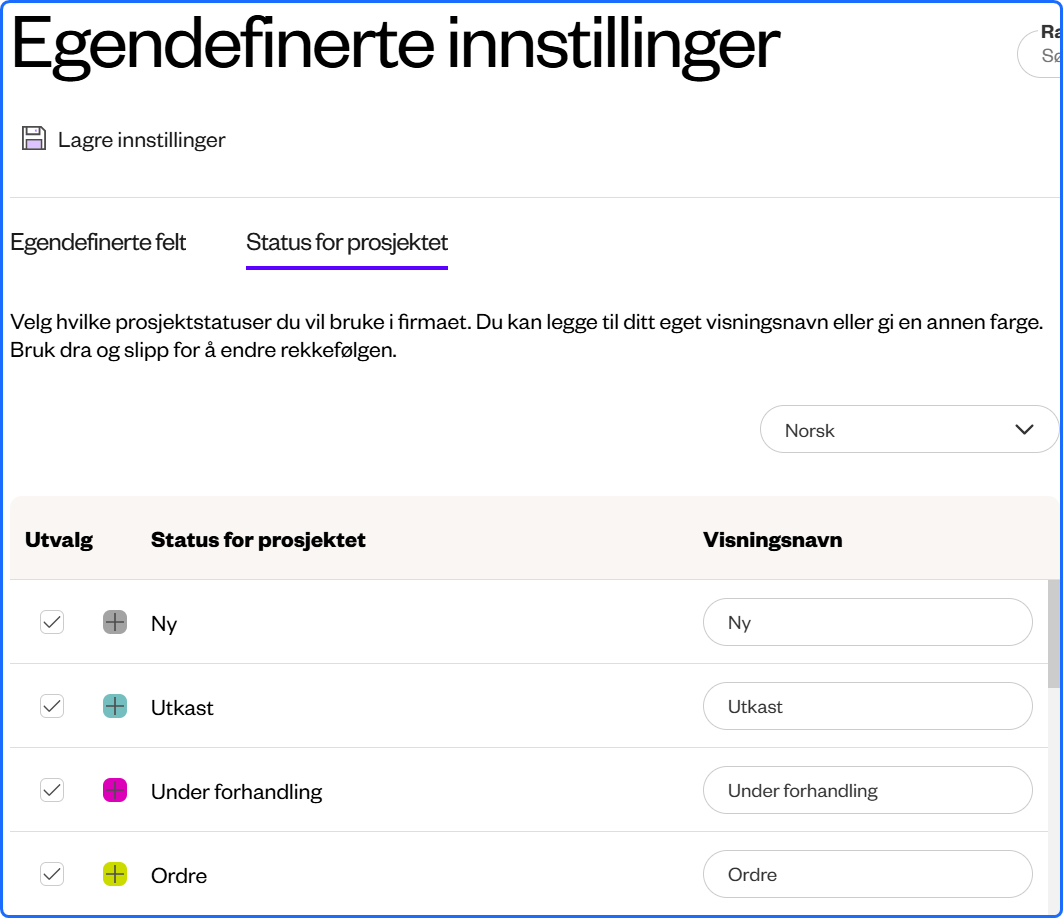Uncheck the Ny status checkbox
Image resolution: width=1063 pixels, height=918 pixels.
(x=52, y=622)
